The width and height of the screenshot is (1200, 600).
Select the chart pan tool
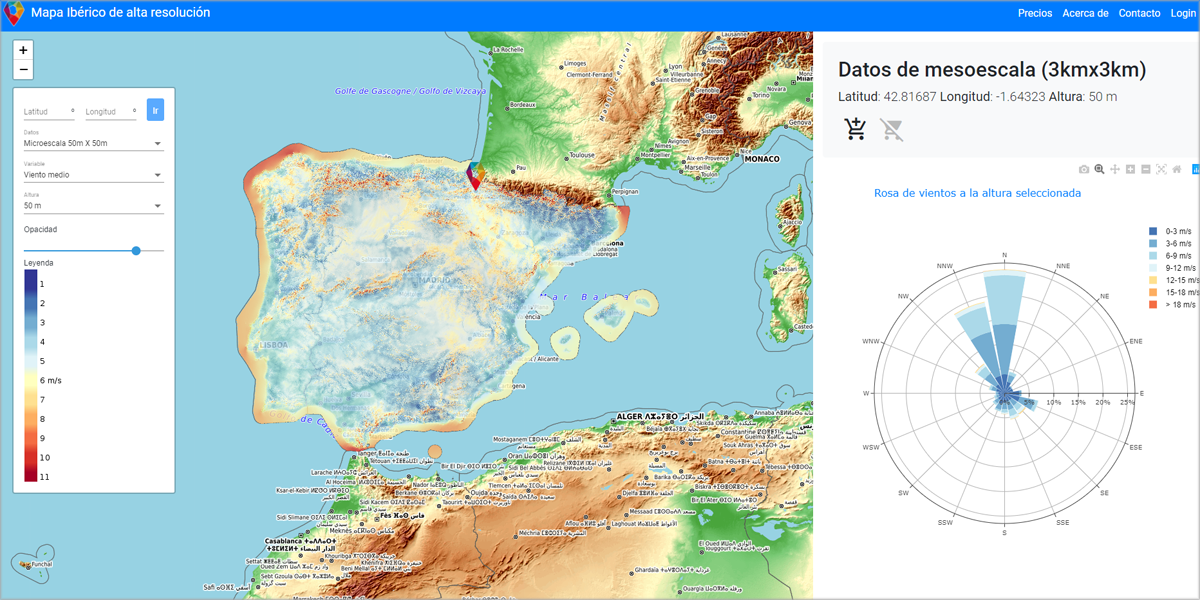[x=1115, y=170]
